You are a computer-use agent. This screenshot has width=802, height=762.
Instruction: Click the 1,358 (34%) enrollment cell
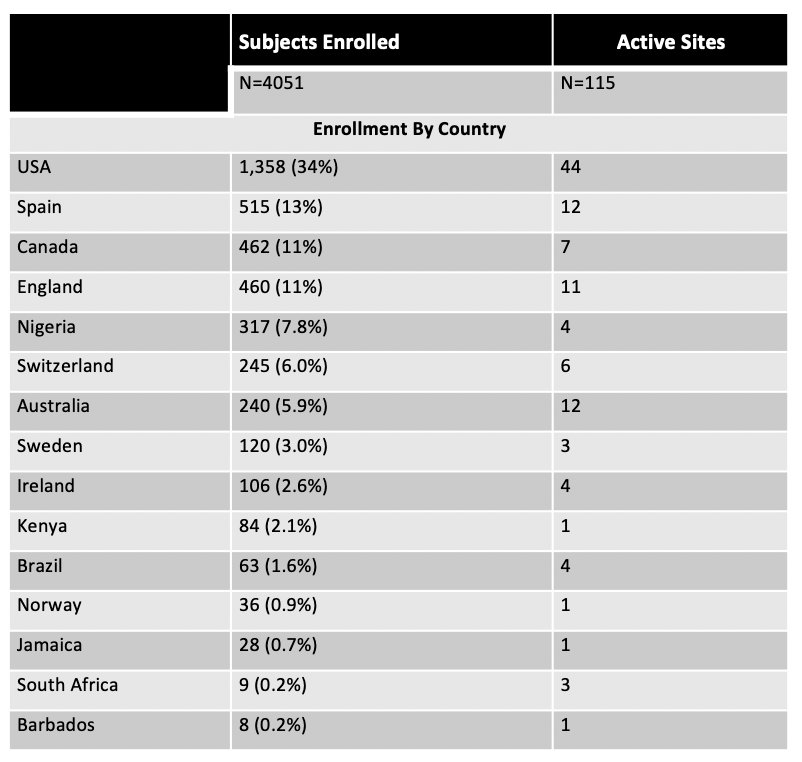point(392,173)
